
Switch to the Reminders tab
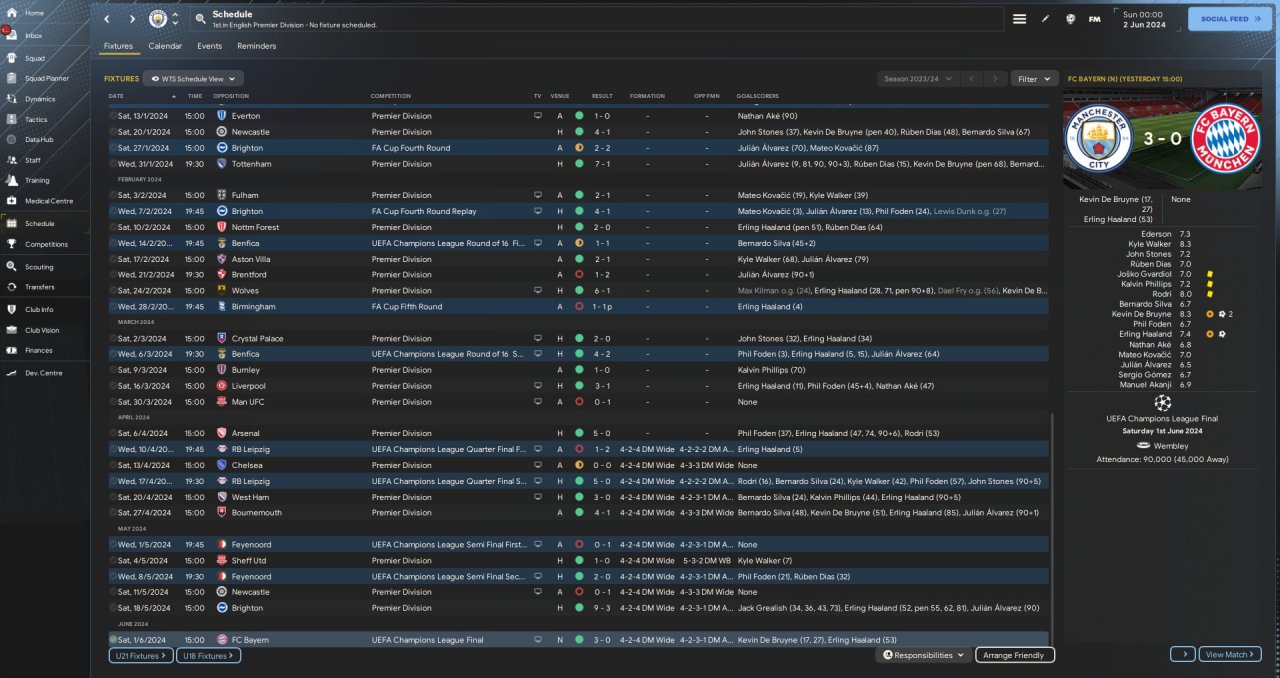pyautogui.click(x=257, y=46)
